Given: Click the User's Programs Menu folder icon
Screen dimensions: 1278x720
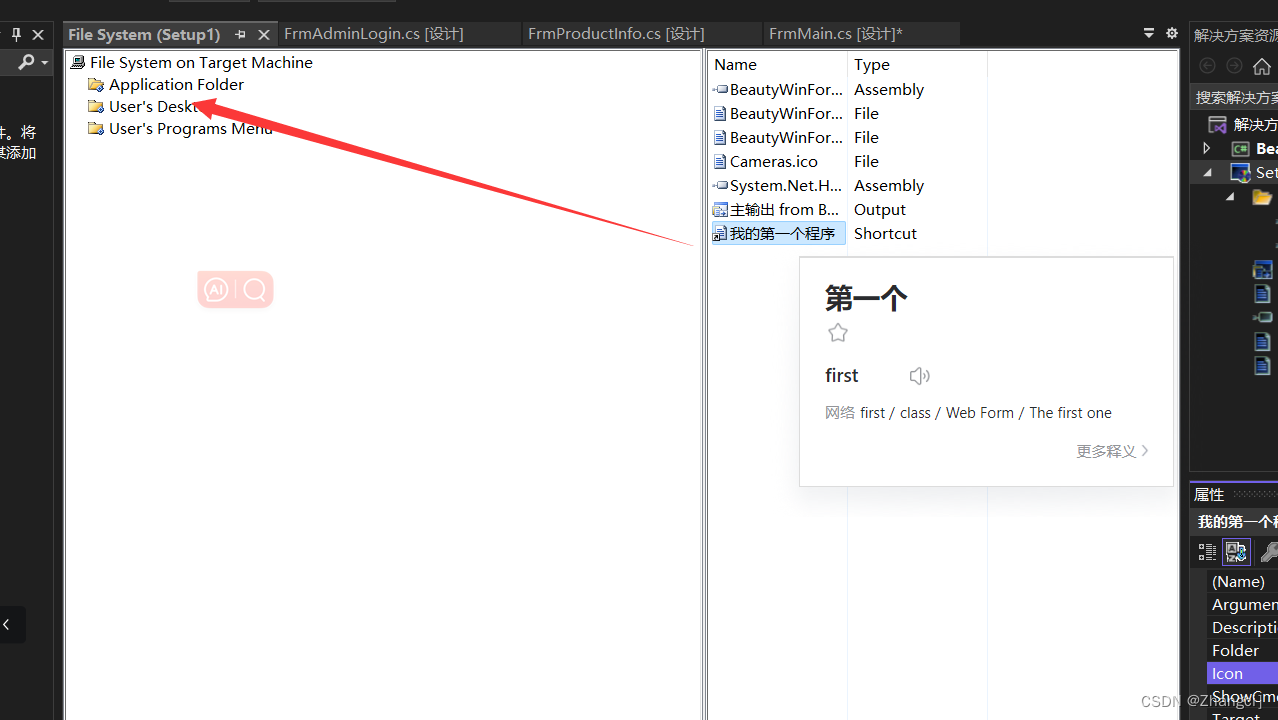Looking at the screenshot, I should [96, 128].
